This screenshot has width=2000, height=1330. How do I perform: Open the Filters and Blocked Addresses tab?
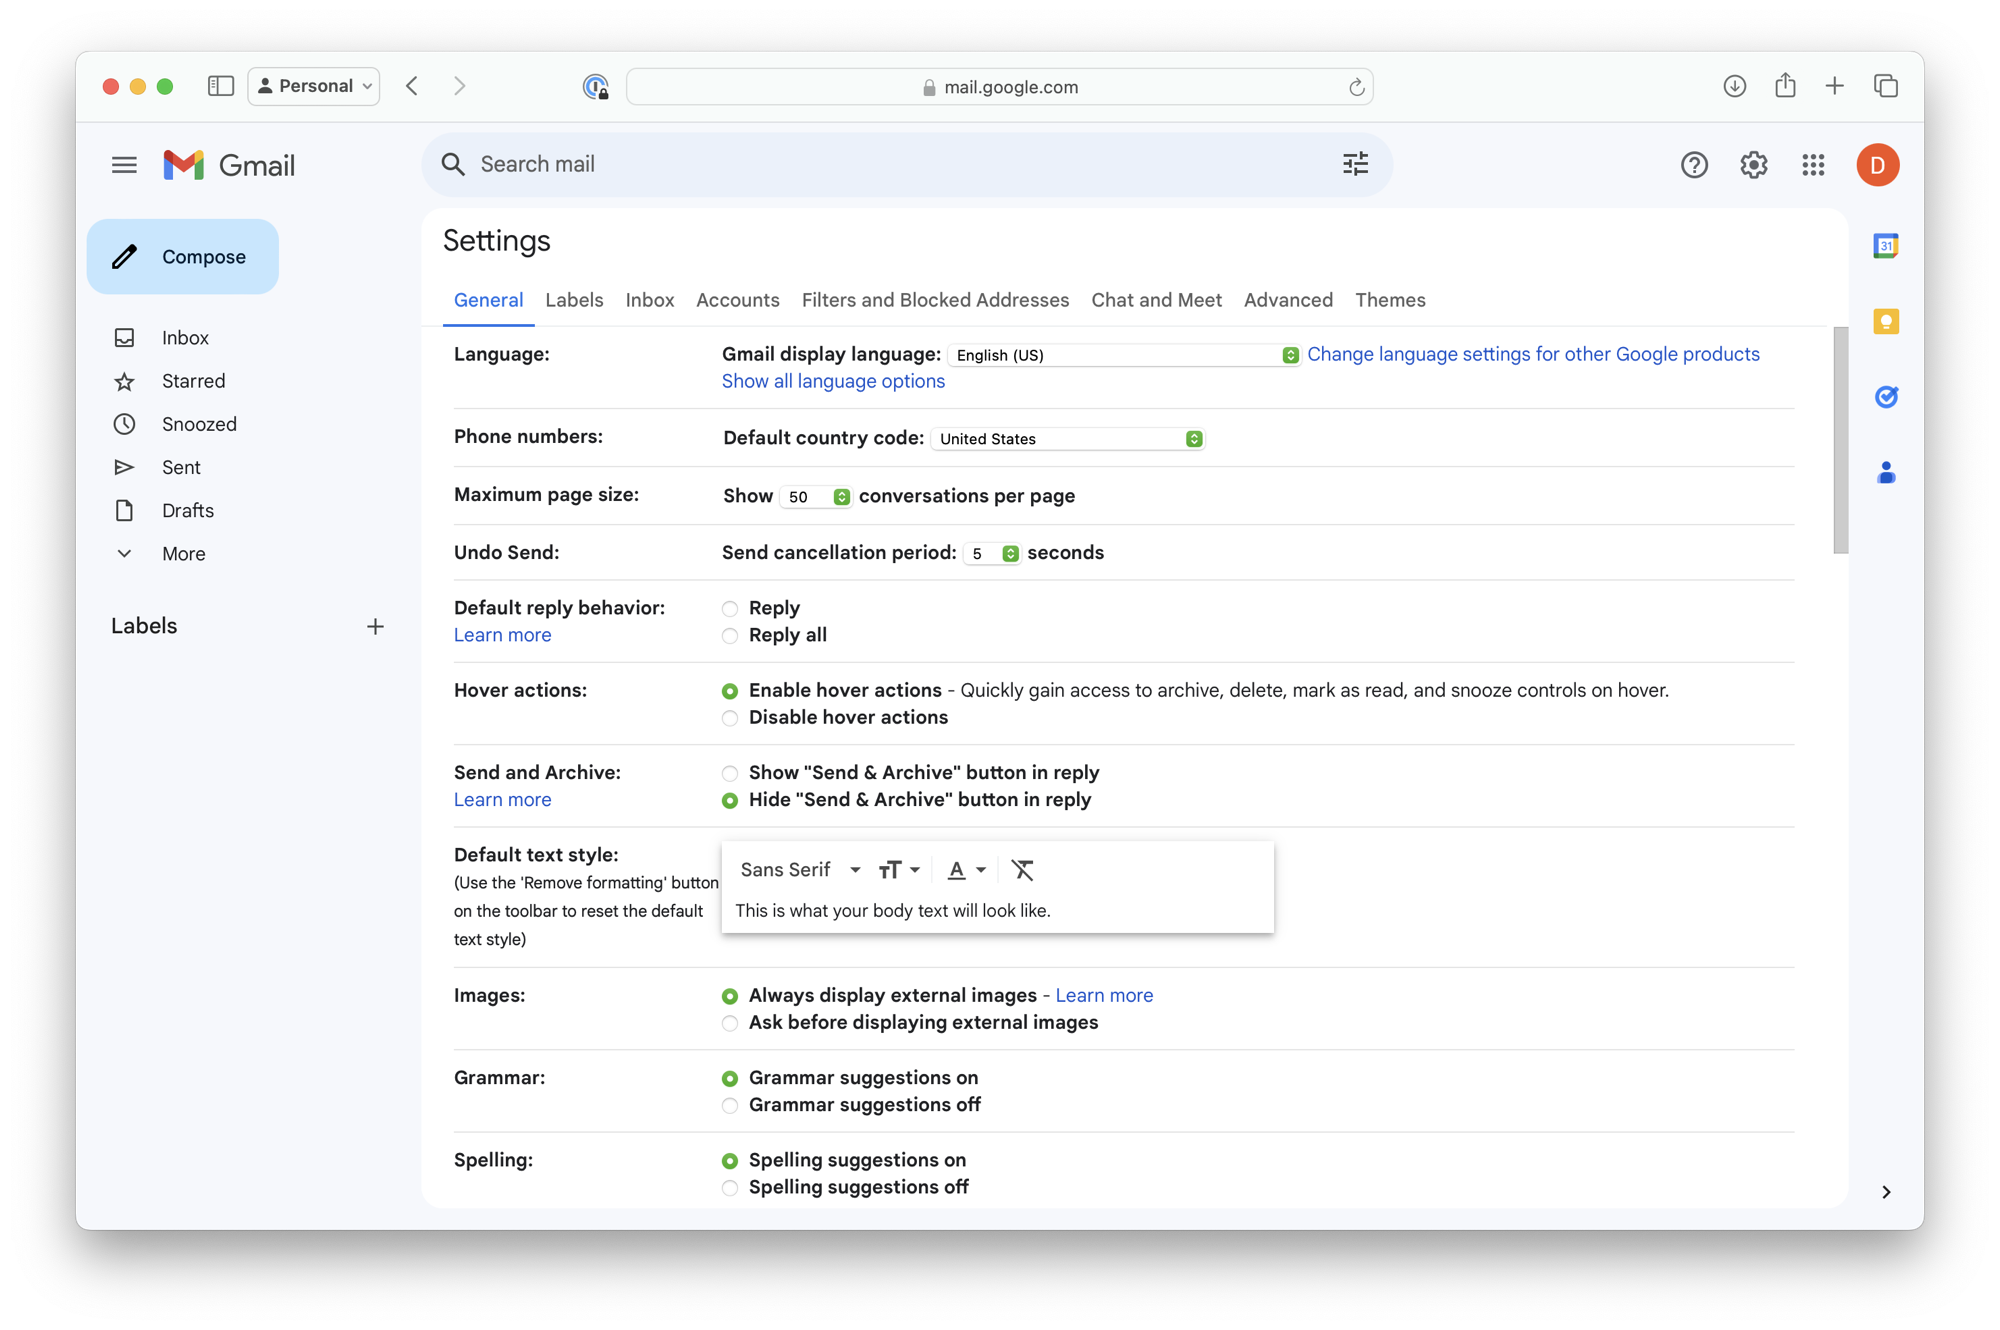[x=935, y=300]
